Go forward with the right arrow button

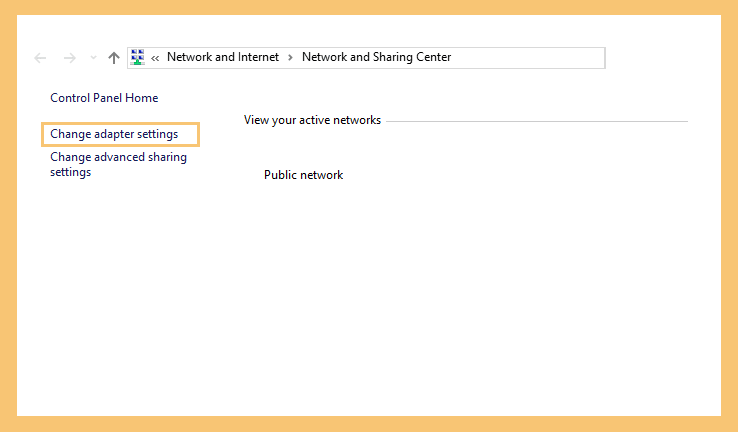[70, 58]
